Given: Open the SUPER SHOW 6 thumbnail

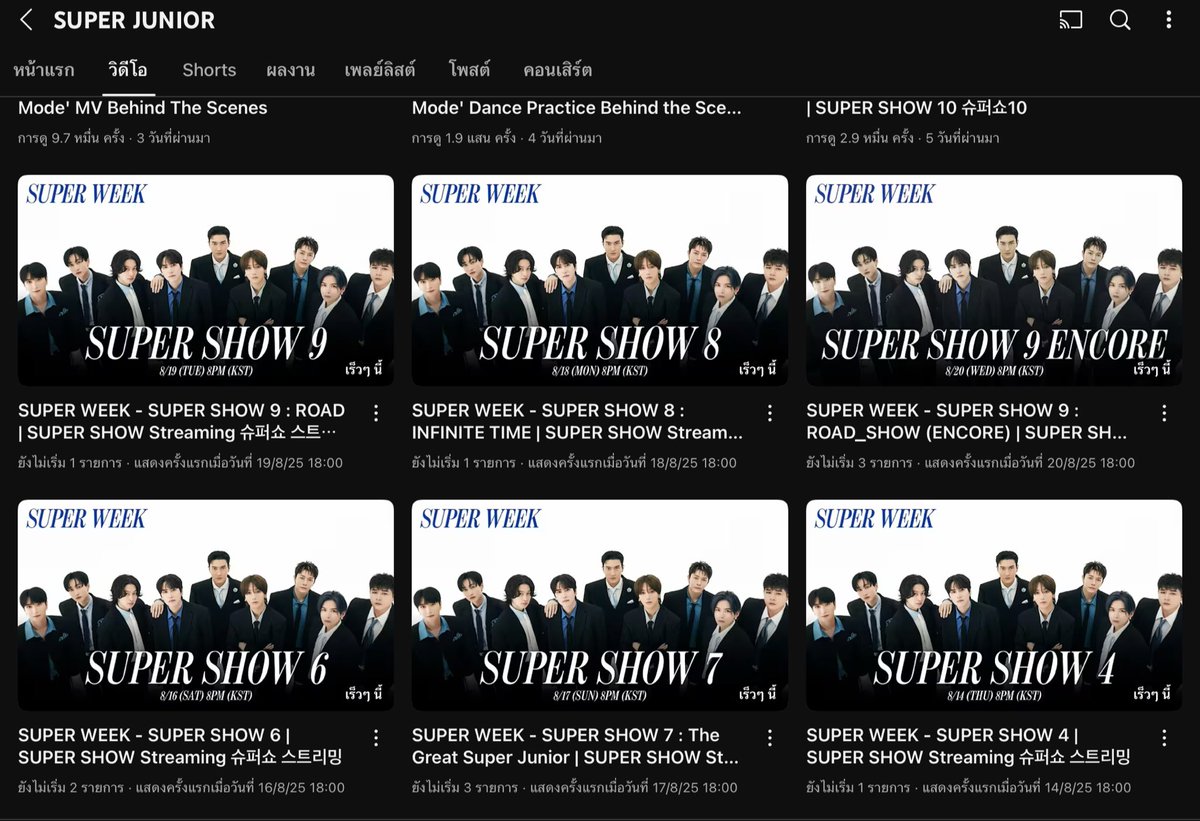Looking at the screenshot, I should tap(206, 605).
